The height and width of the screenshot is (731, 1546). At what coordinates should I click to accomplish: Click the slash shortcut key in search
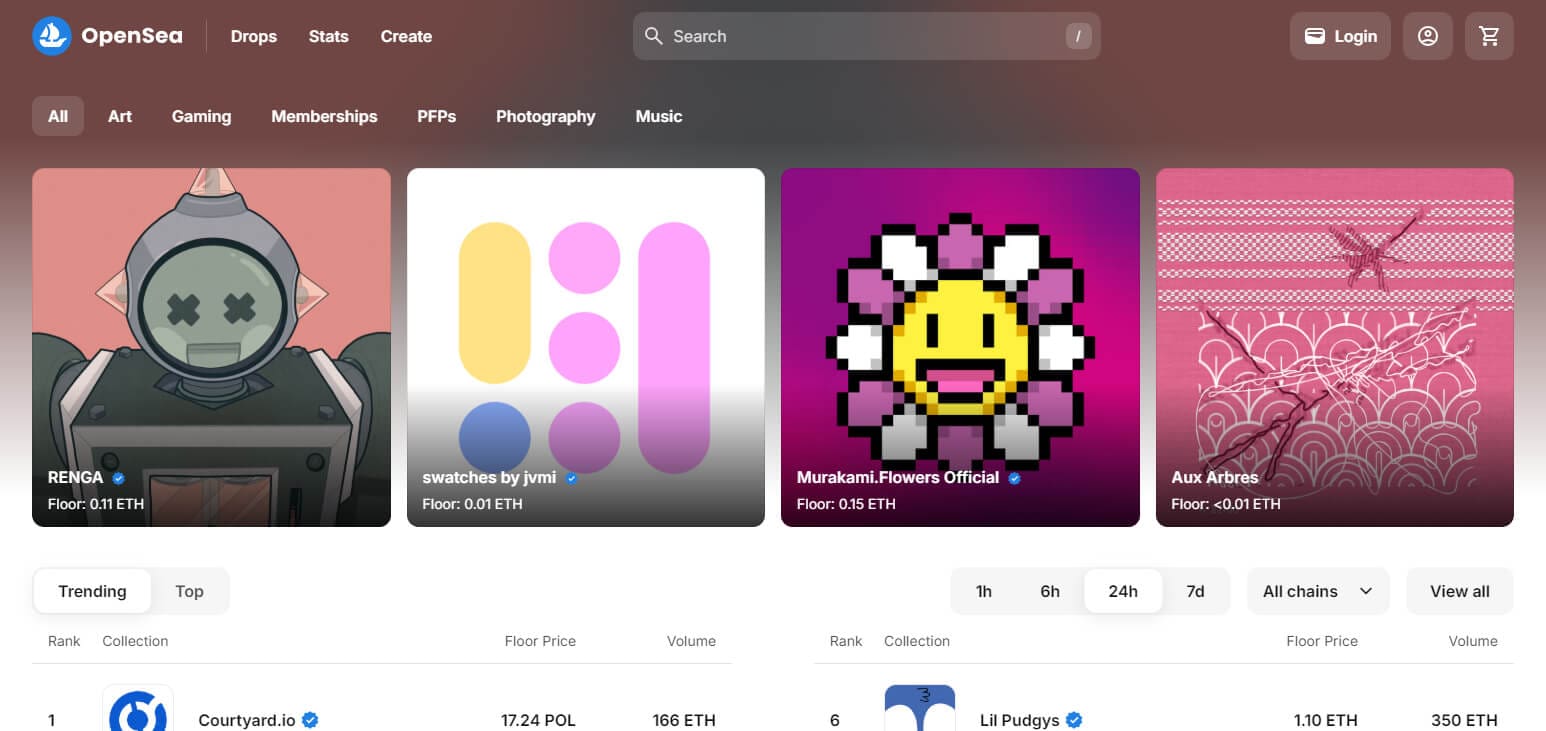coord(1077,36)
